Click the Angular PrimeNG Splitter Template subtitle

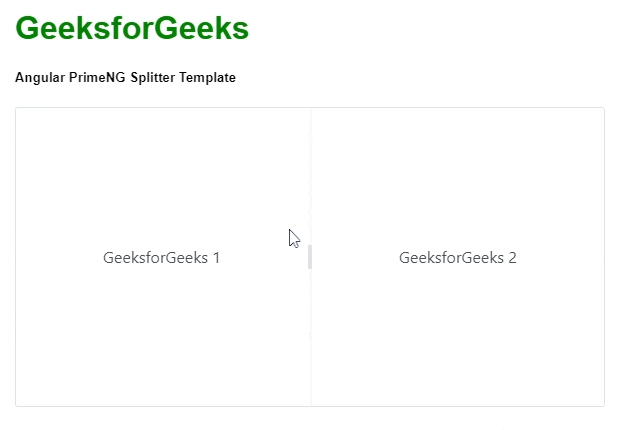125,78
